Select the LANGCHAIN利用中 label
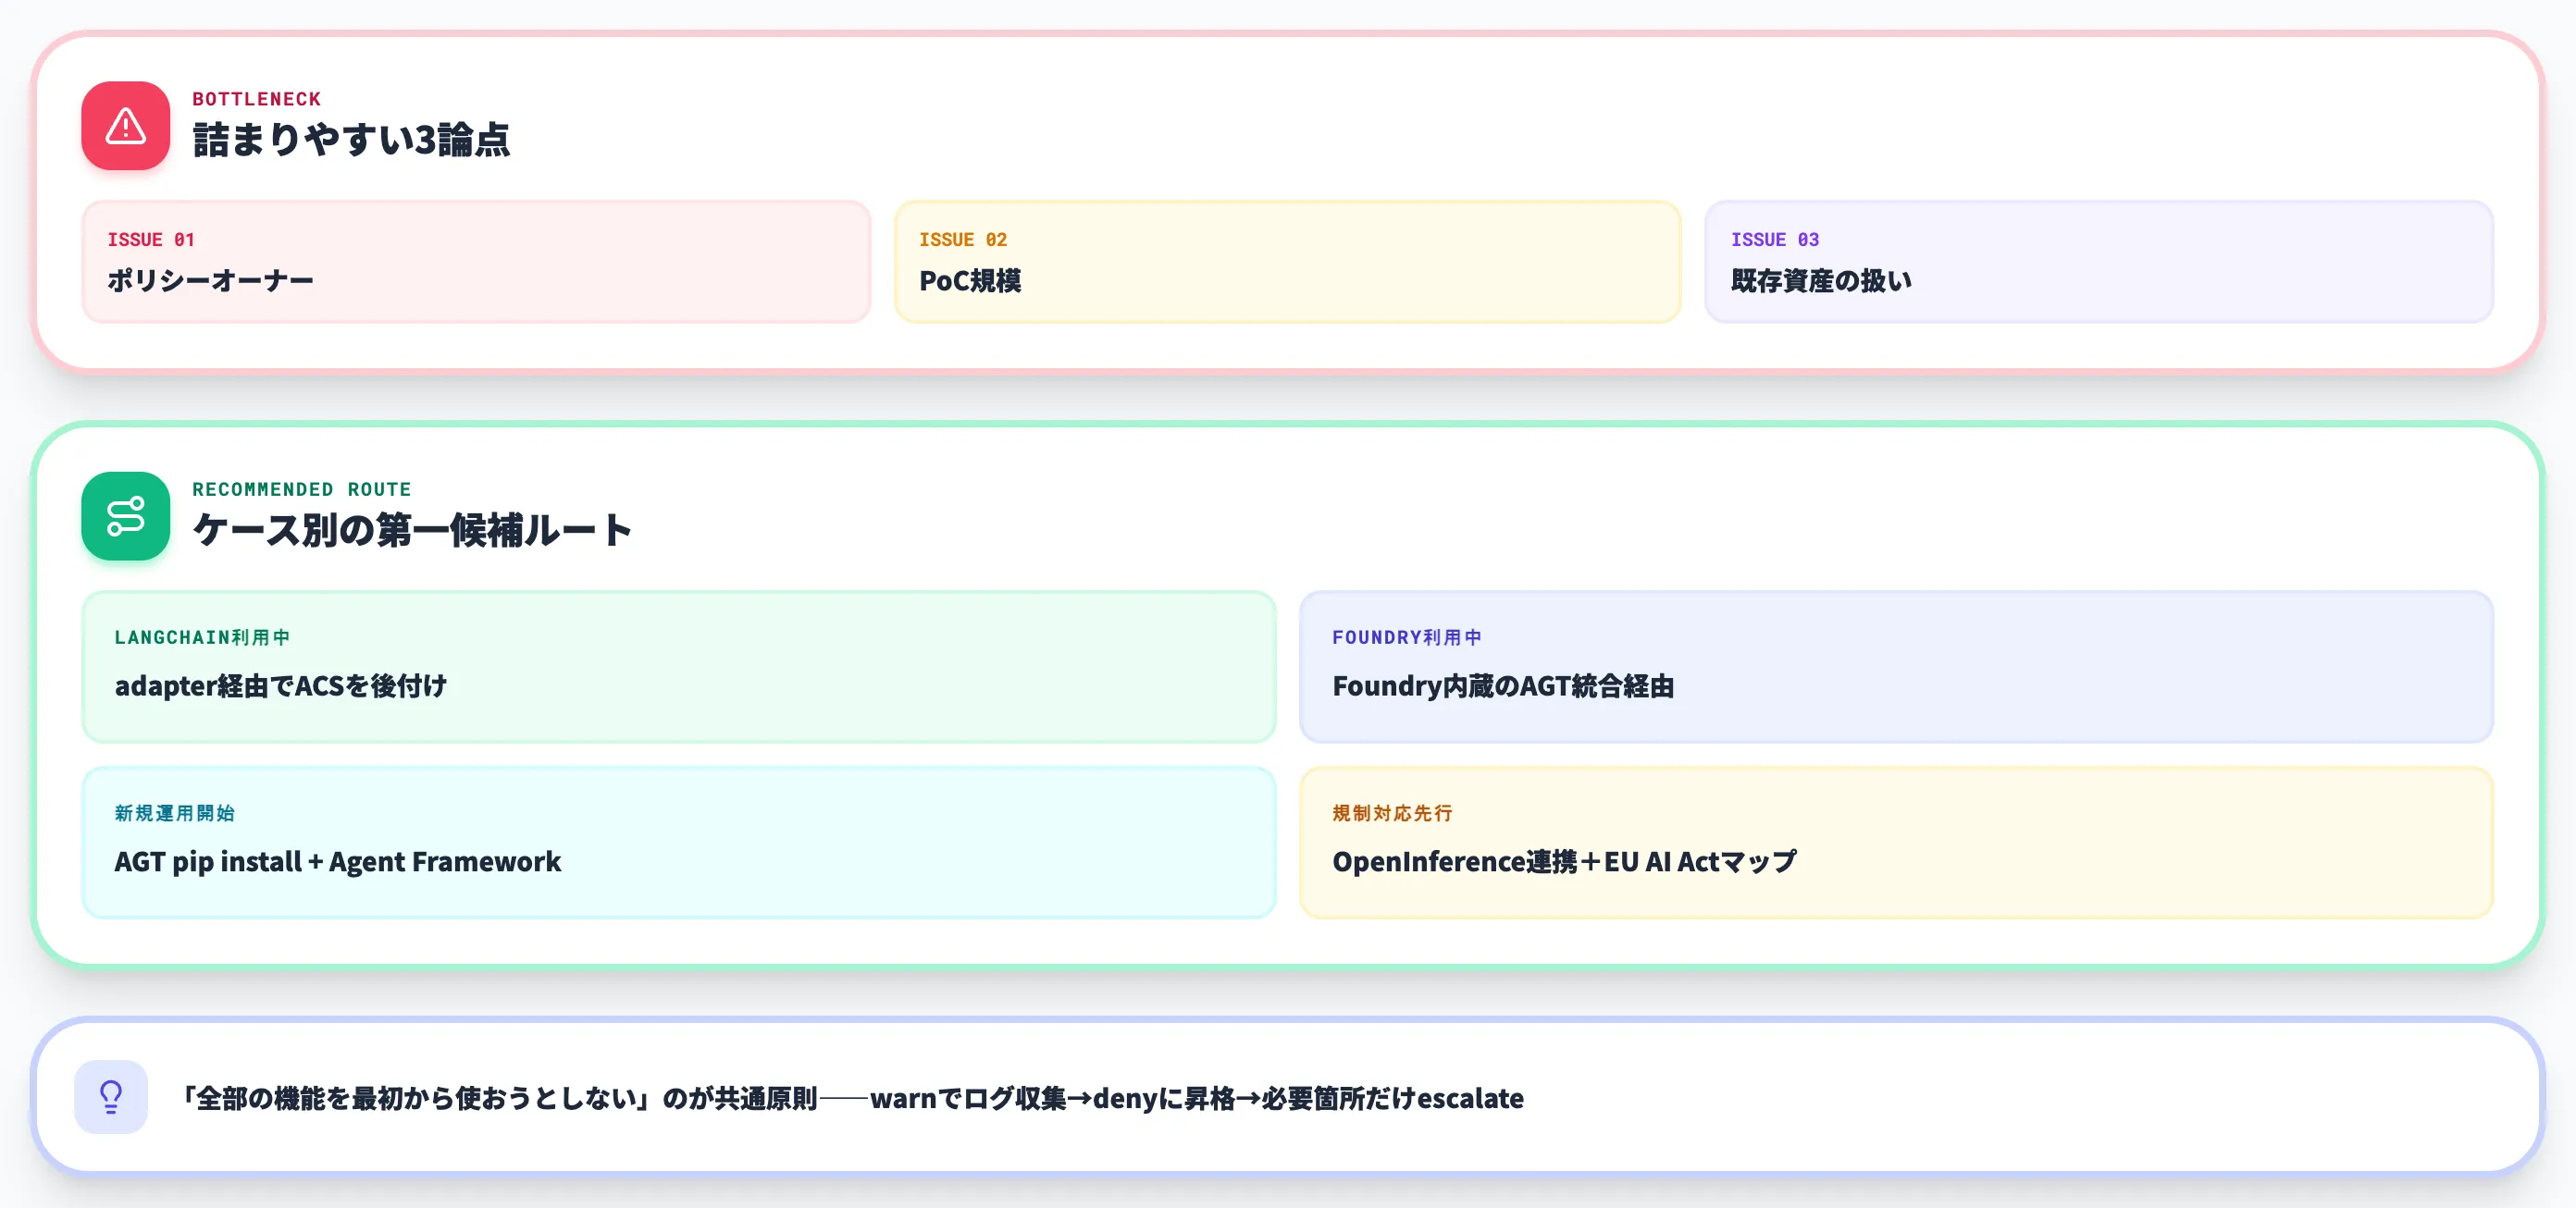2576x1208 pixels. [x=202, y=637]
